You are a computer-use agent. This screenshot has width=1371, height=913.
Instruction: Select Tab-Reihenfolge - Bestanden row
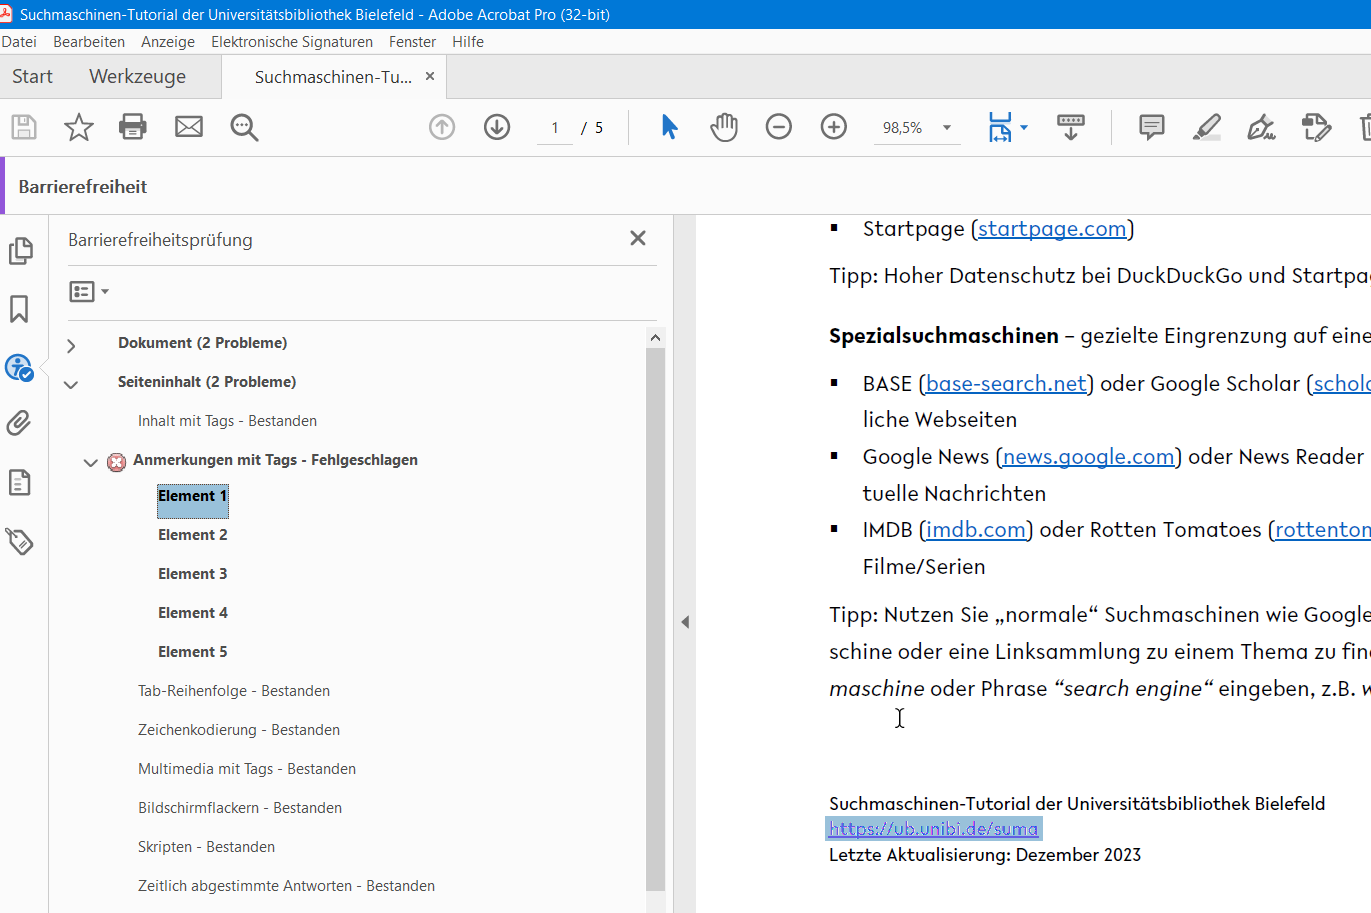234,691
